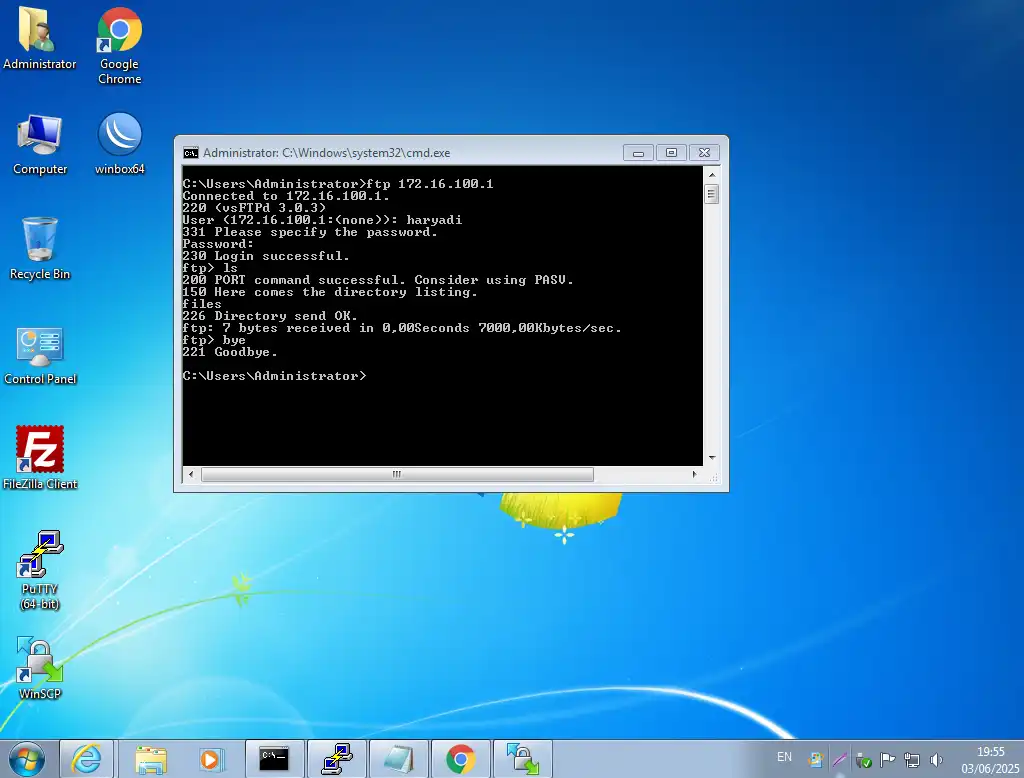Click the horizontal scrollbar right arrow in cmd
The image size is (1024, 778).
pyautogui.click(x=696, y=474)
